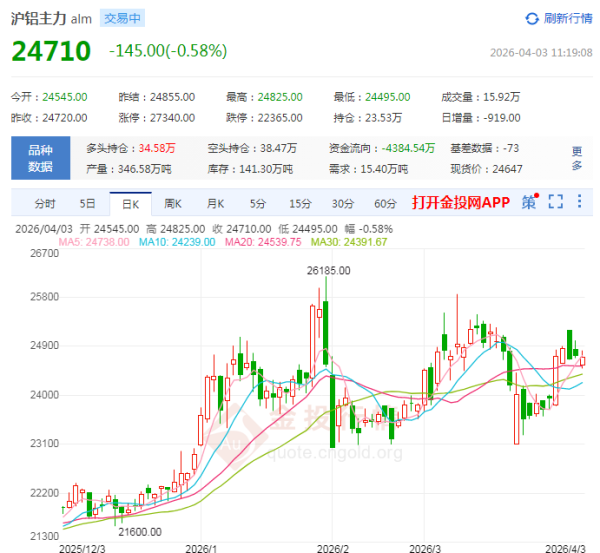Click the 空头持仓 value 38.47万
The width and height of the screenshot is (600, 553).
(x=279, y=148)
